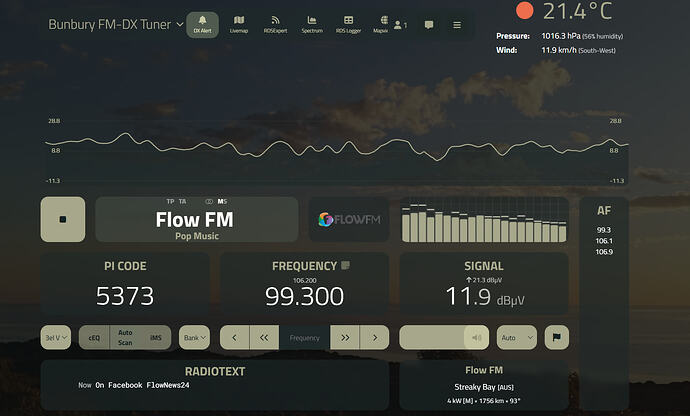
Task: Expand the Bunbury FM-DX Tuner dropdown
Action: coord(180,24)
